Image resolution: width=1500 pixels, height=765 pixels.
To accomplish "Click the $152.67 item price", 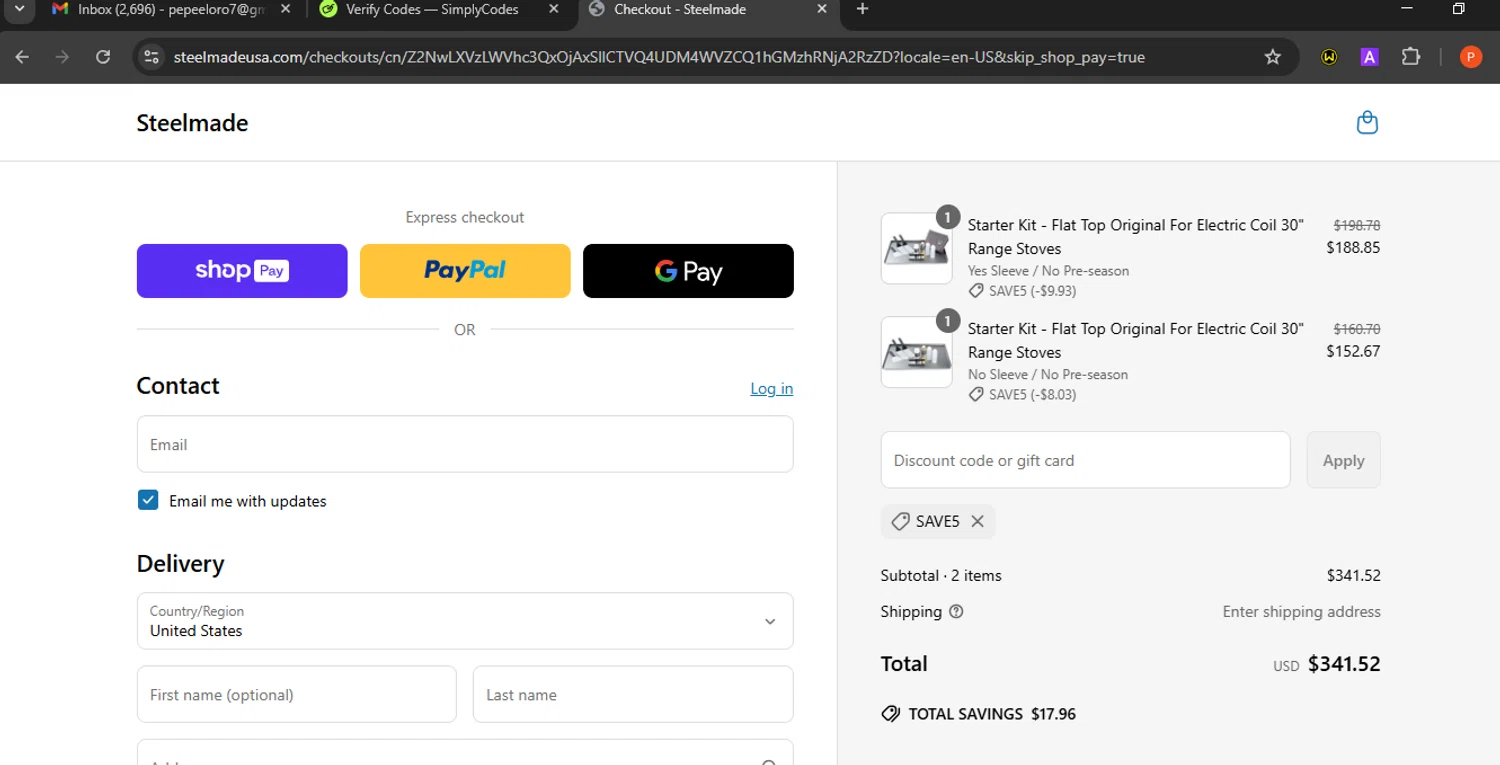I will (1353, 351).
